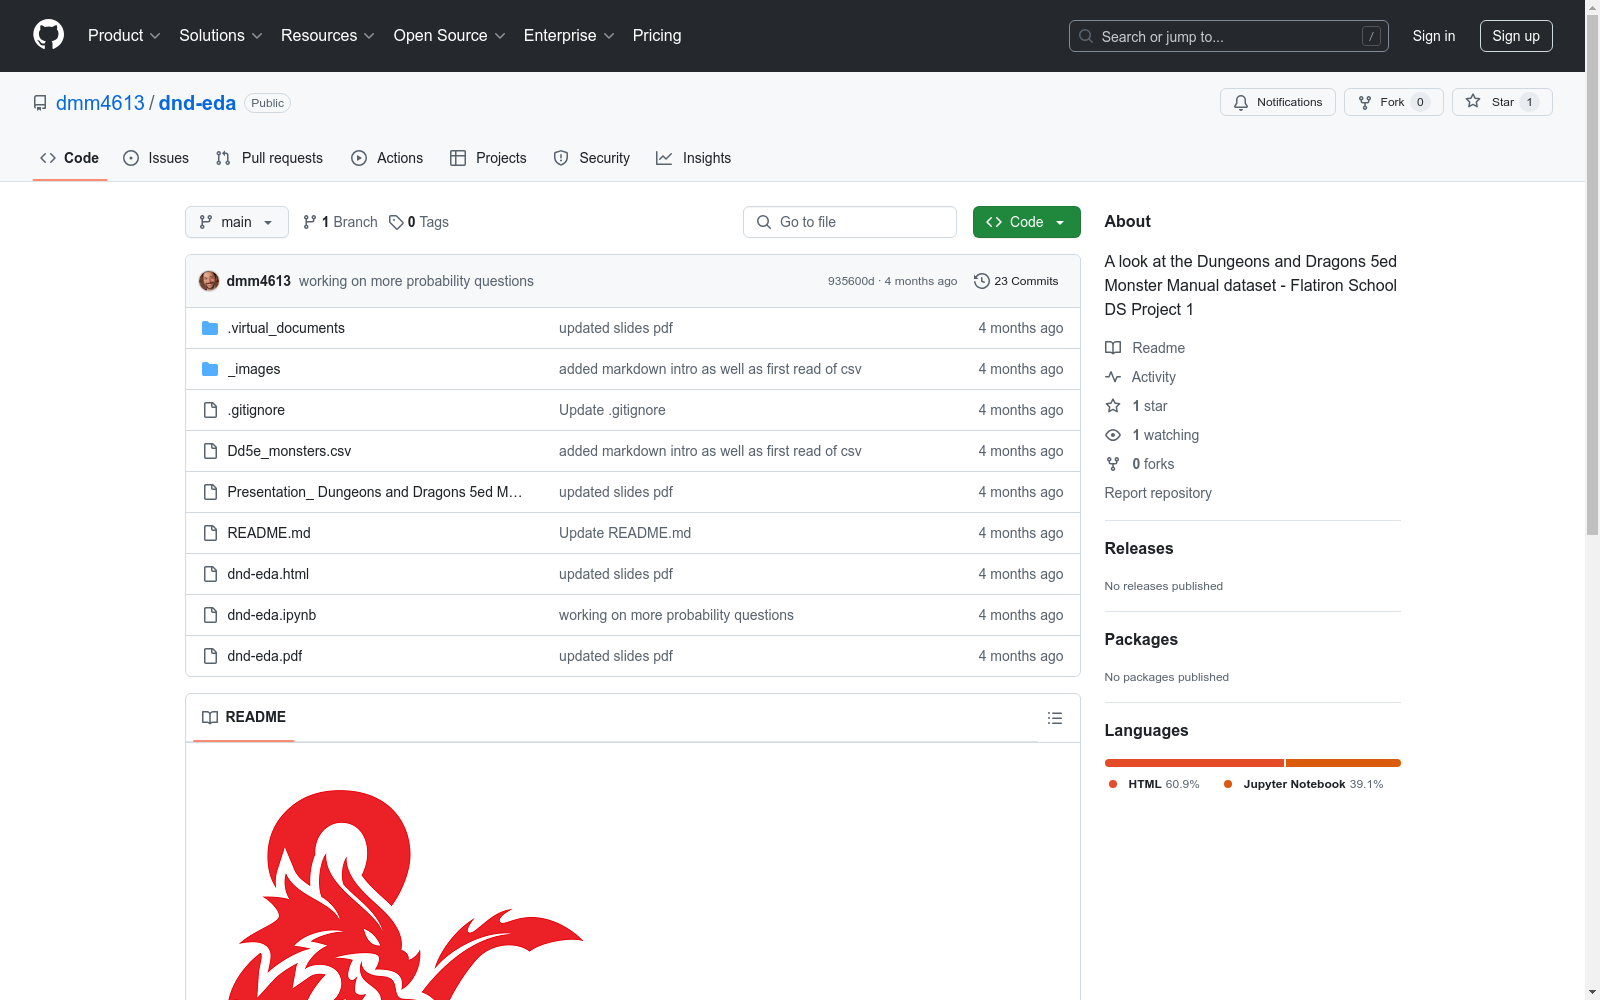Open the 23 Commits history link
1600x1000 pixels.
click(x=1016, y=281)
